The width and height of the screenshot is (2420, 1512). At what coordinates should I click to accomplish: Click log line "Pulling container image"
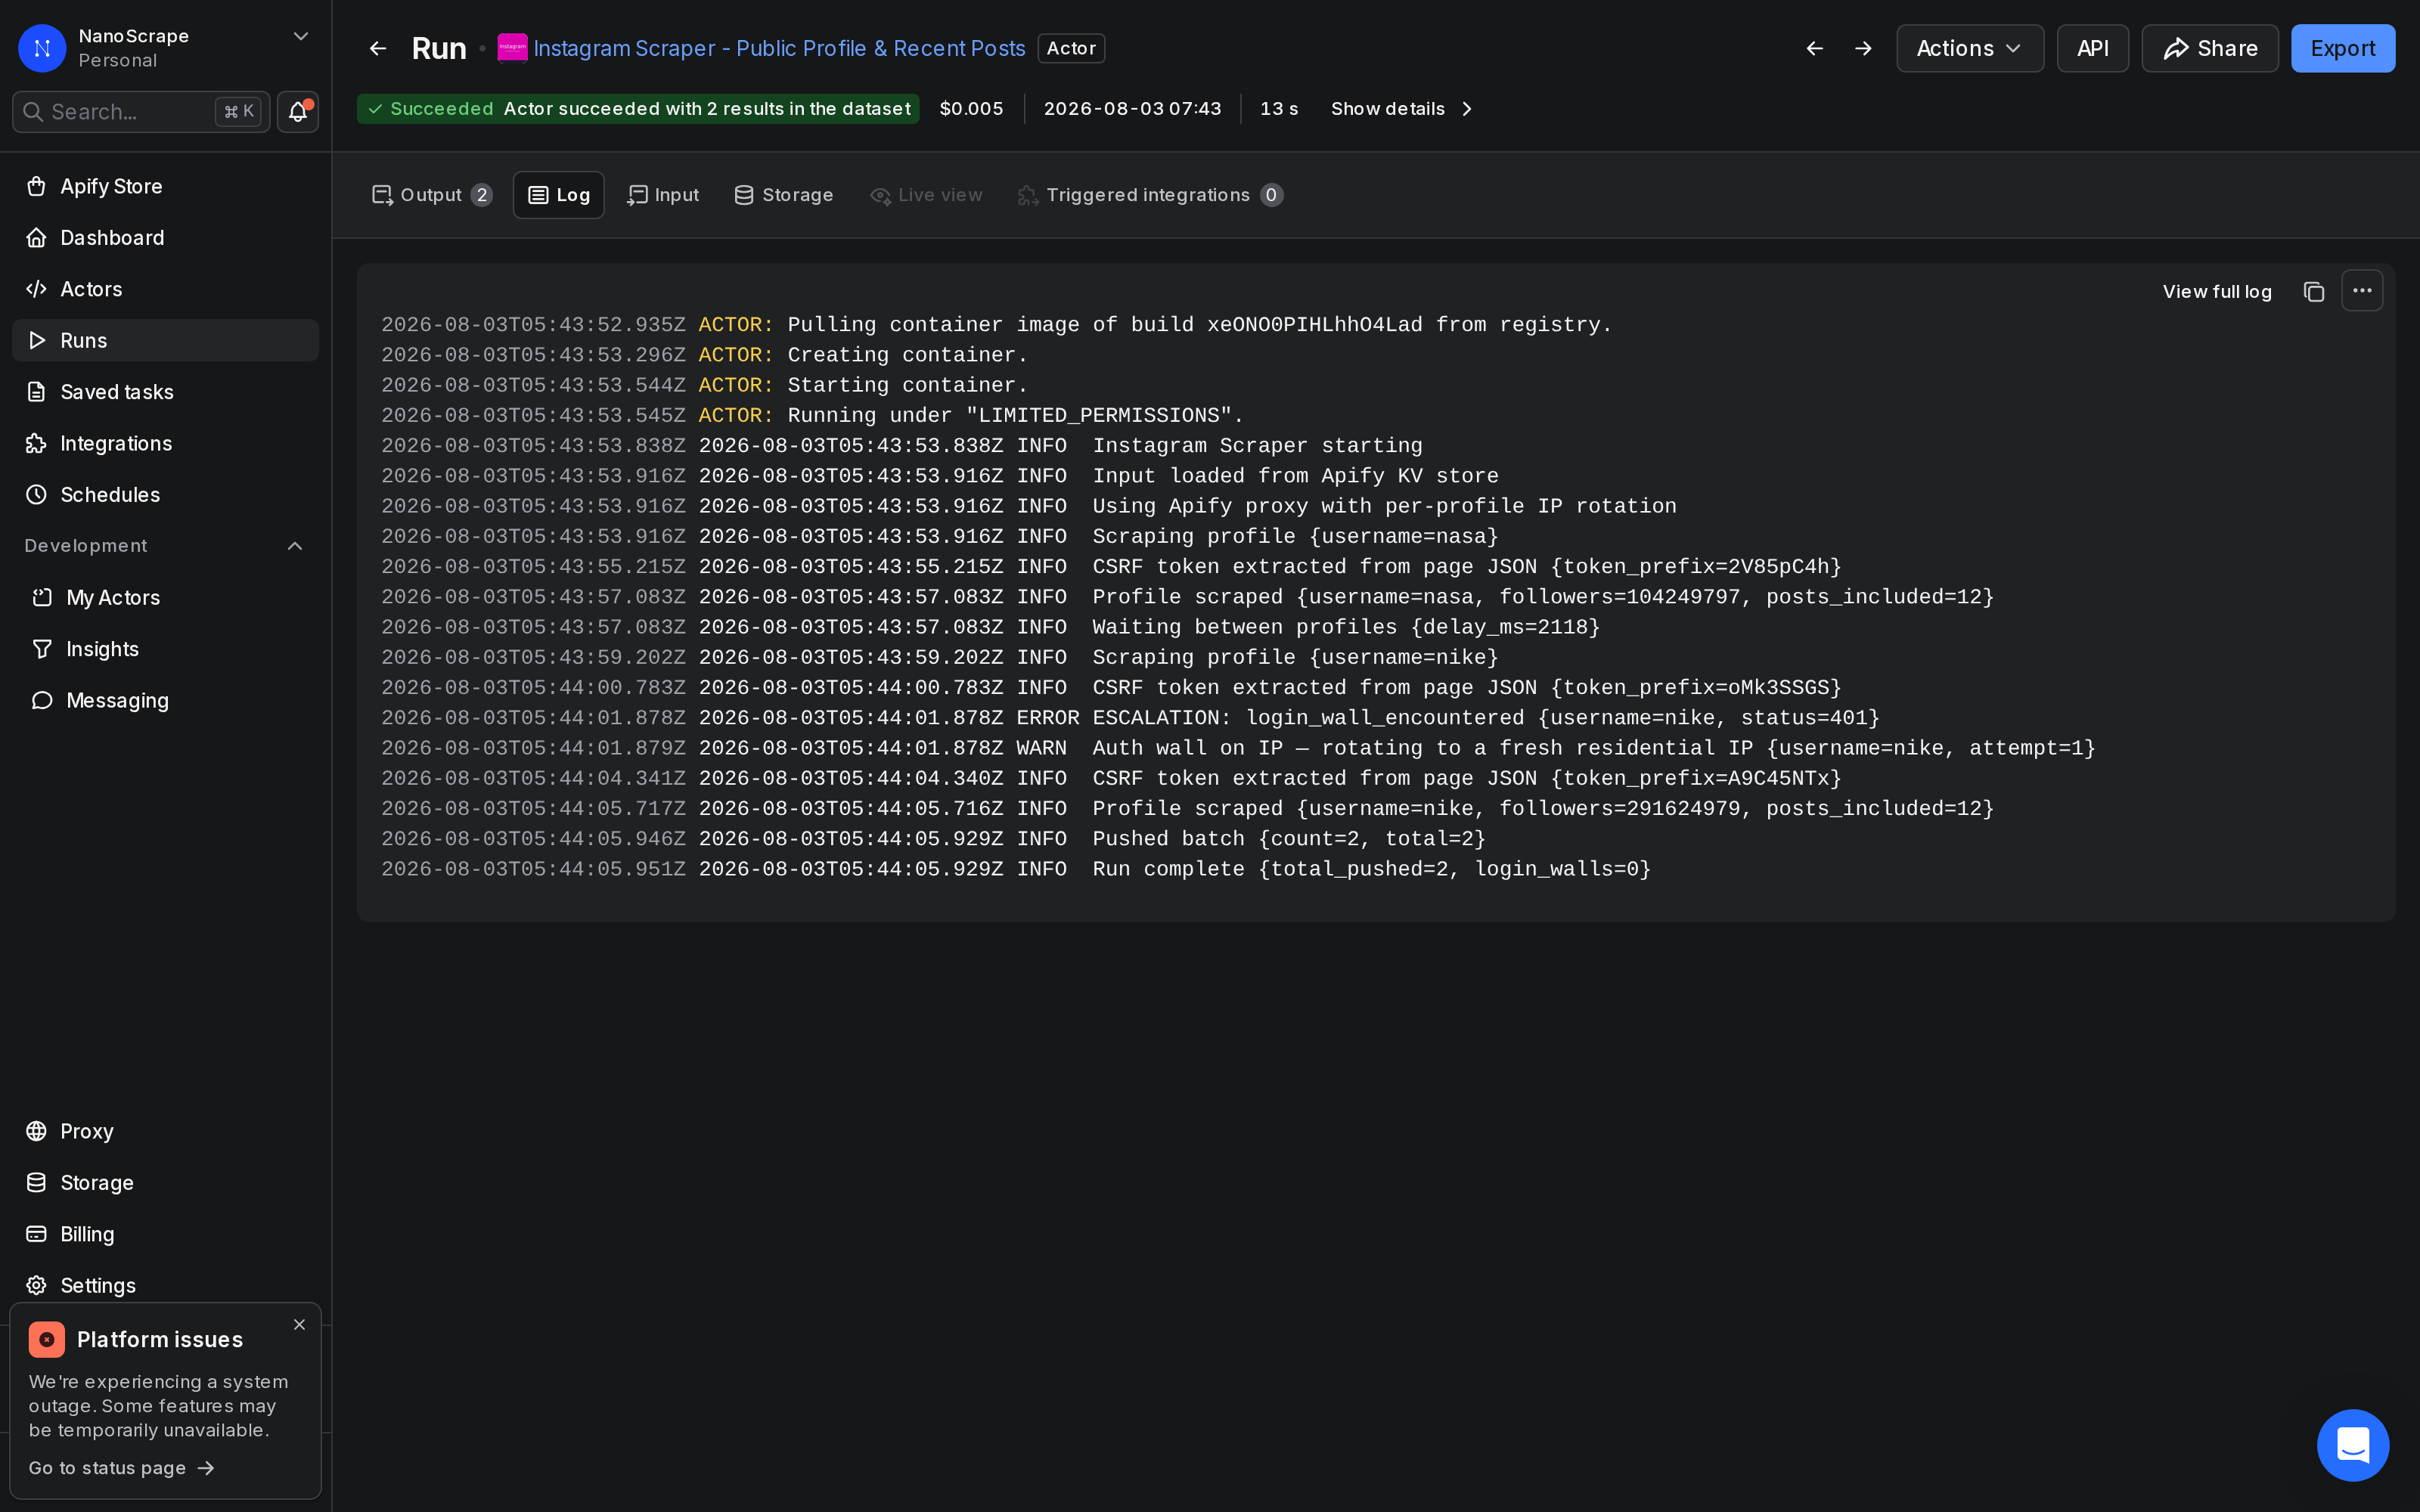click(x=997, y=325)
